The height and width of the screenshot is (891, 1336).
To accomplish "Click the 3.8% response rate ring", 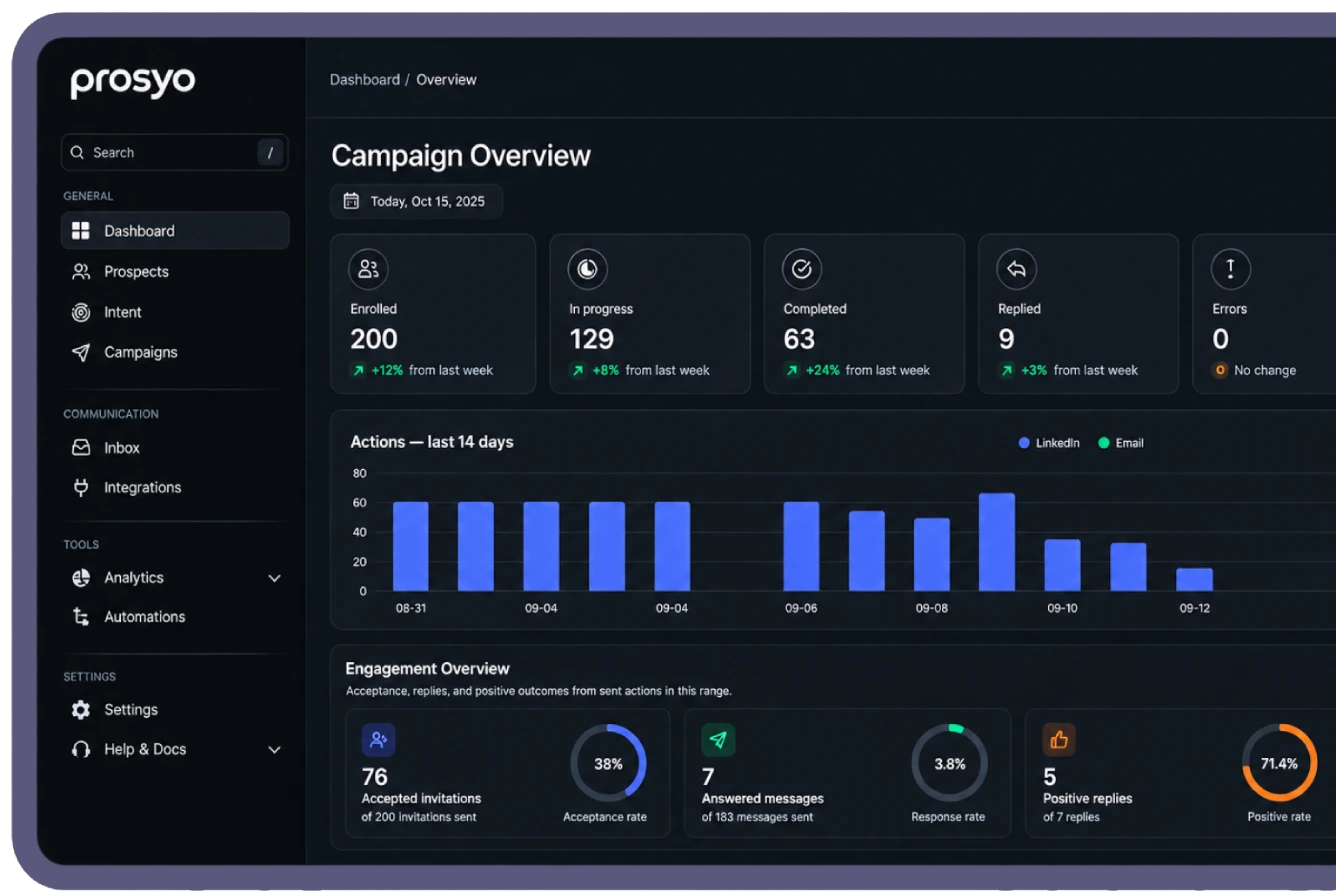I will (x=949, y=763).
